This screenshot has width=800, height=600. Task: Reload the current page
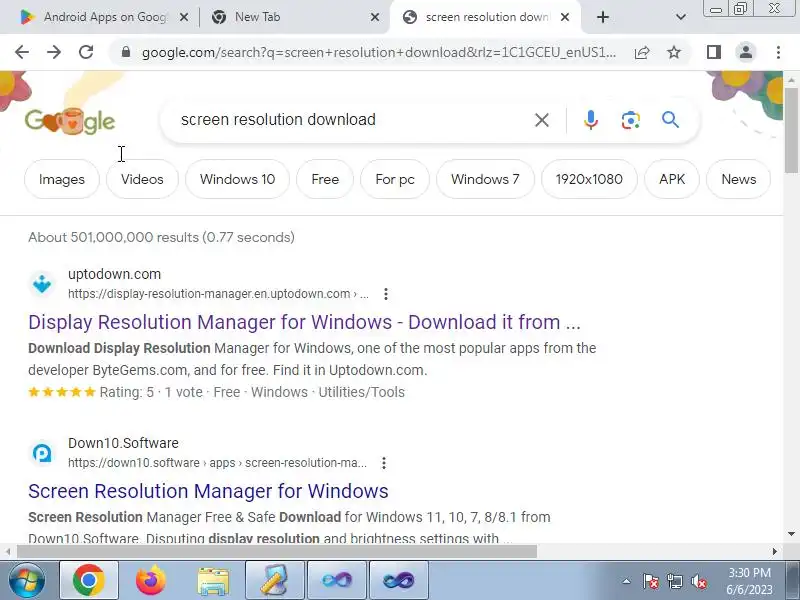tap(86, 52)
